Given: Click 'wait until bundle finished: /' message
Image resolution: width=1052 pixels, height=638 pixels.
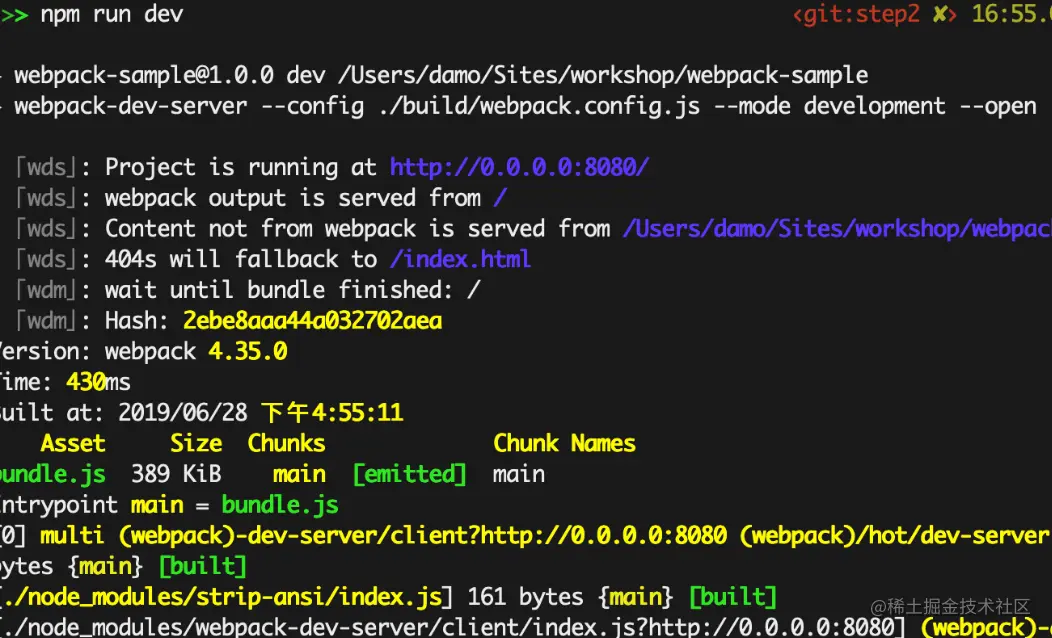Looking at the screenshot, I should point(293,290).
